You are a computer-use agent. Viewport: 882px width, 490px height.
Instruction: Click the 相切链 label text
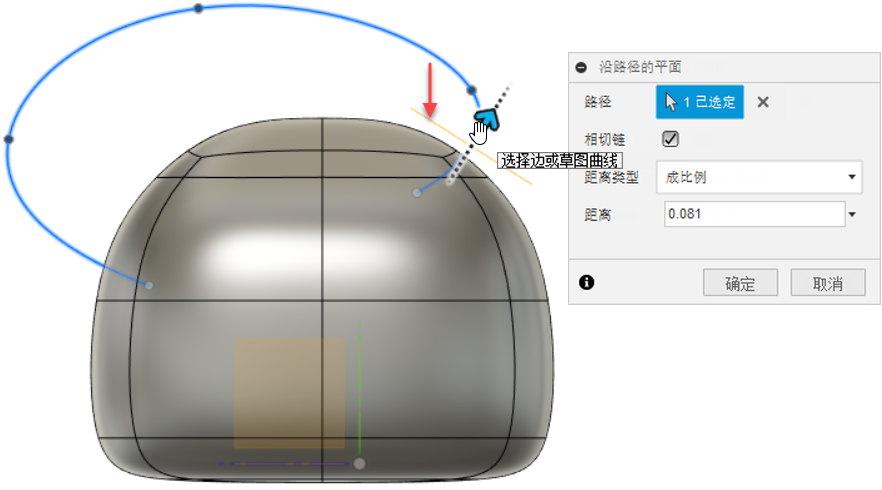[x=605, y=140]
